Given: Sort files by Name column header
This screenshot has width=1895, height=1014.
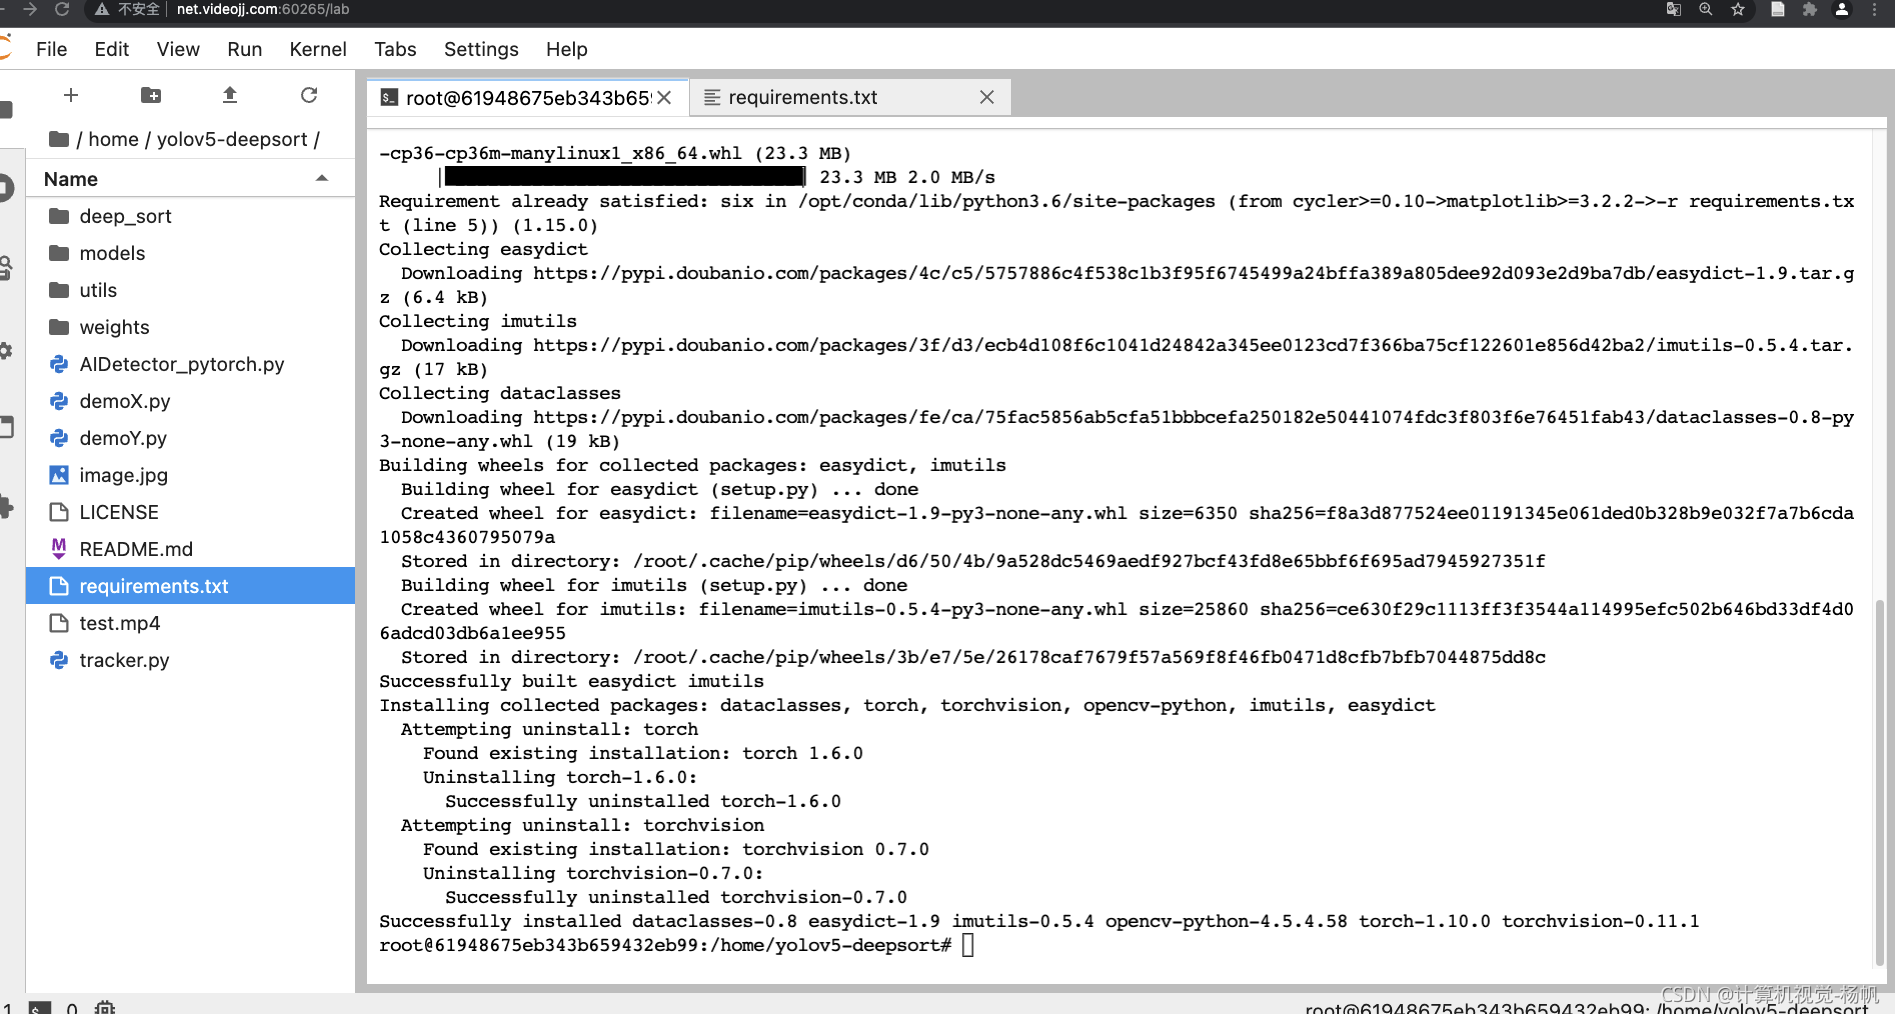Looking at the screenshot, I should click(190, 179).
